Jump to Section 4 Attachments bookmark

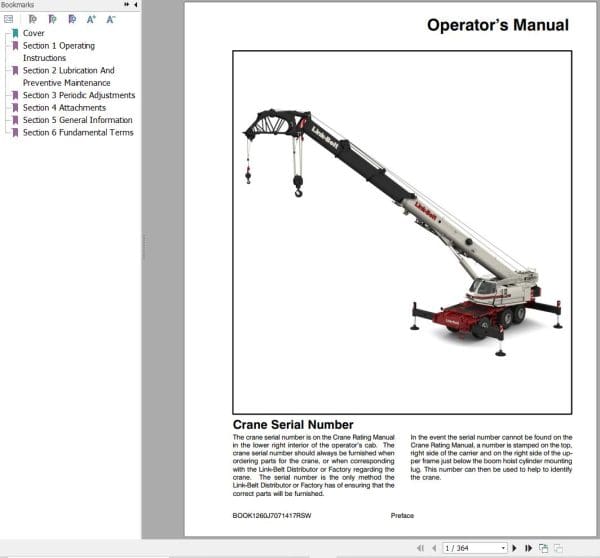click(64, 108)
